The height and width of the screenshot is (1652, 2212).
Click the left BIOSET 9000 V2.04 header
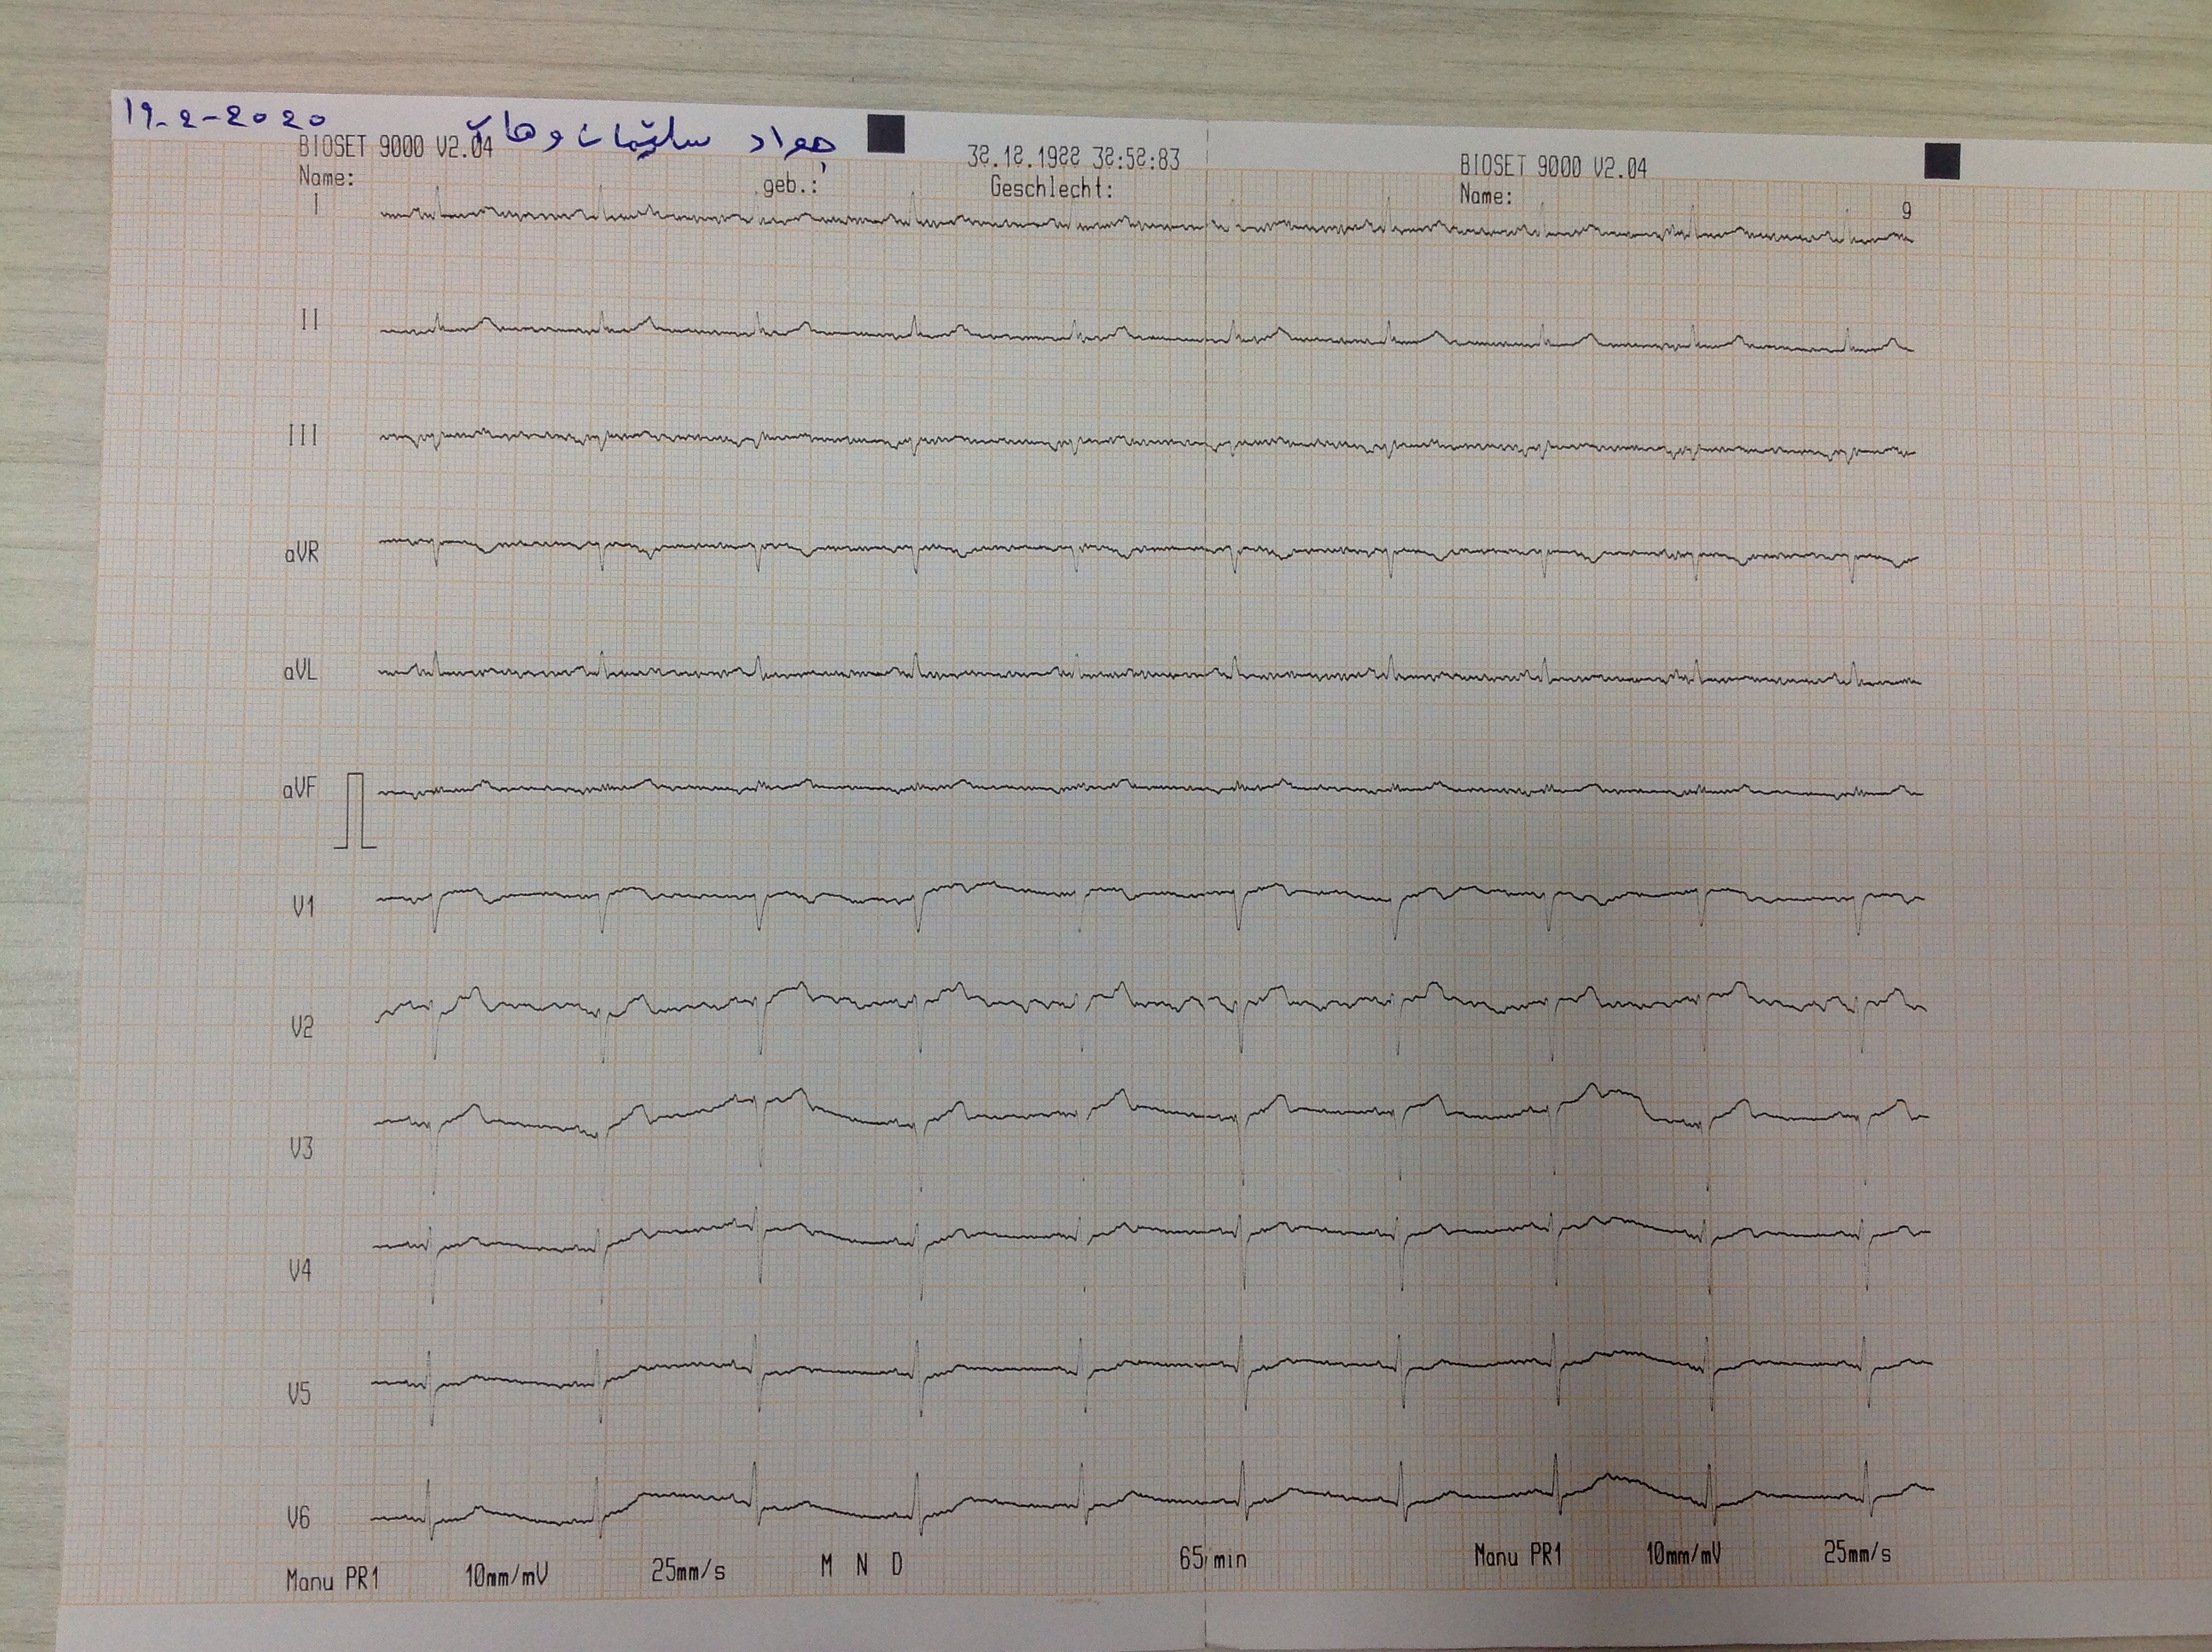coord(396,147)
